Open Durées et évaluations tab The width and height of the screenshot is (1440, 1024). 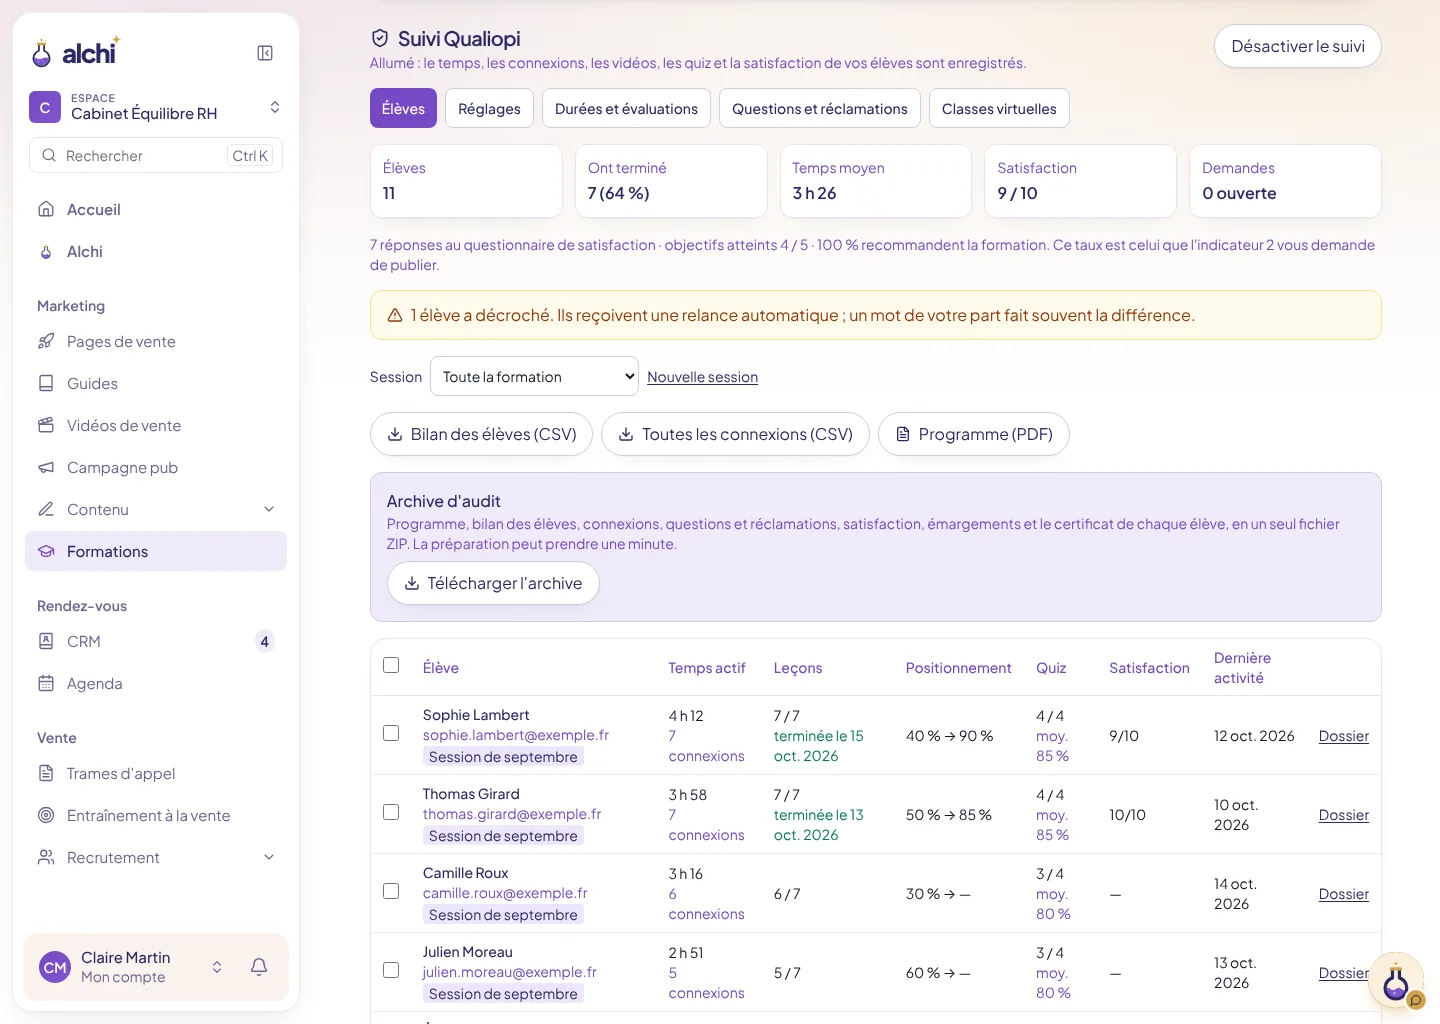point(626,108)
